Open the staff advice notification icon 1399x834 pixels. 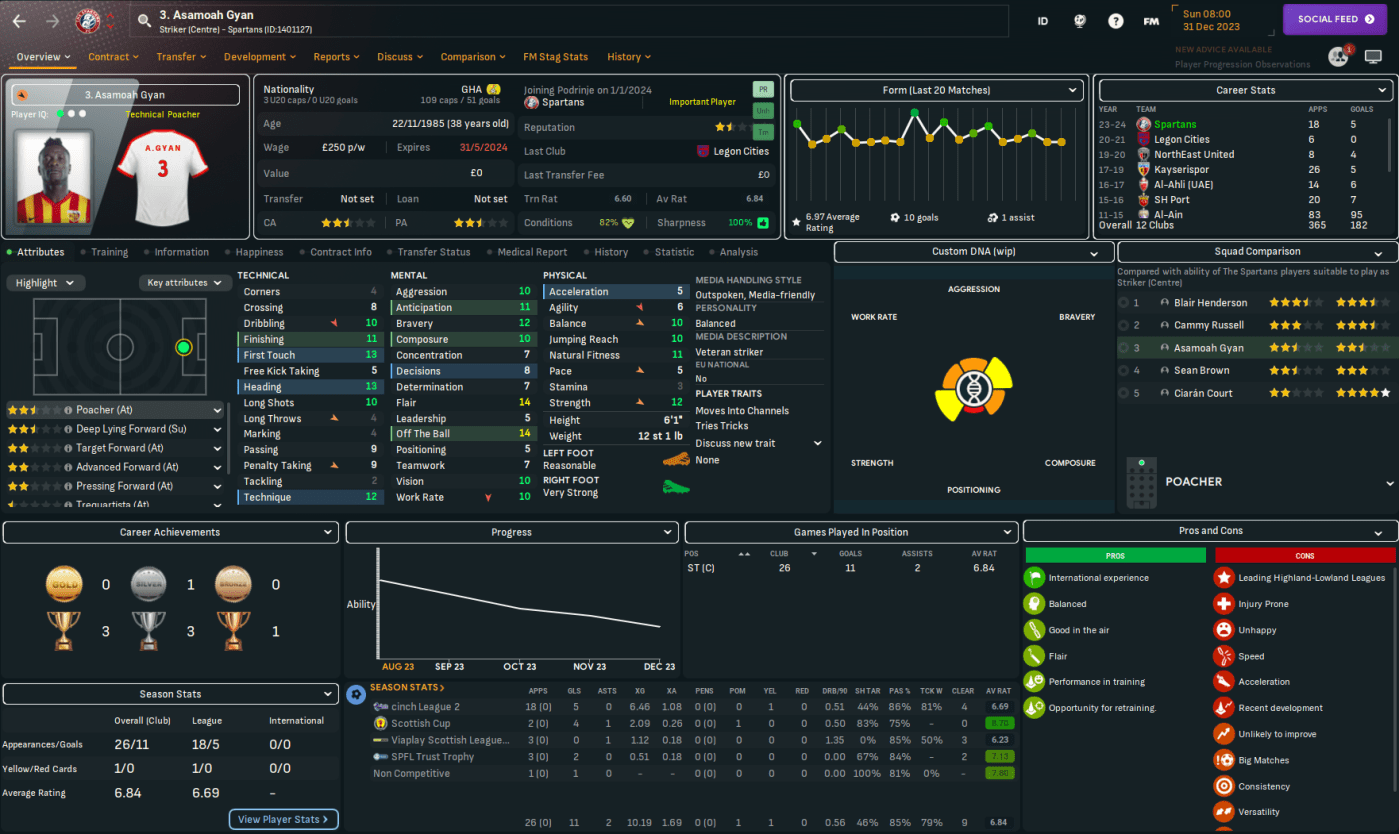click(1338, 57)
